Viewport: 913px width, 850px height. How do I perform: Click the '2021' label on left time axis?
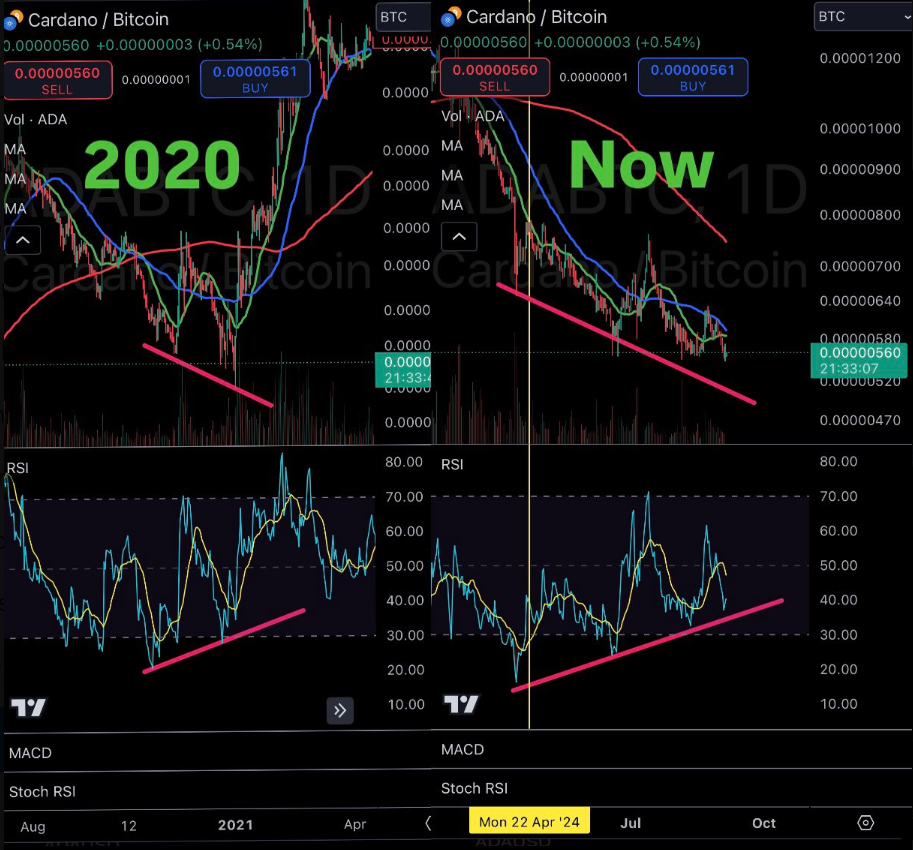pos(235,825)
